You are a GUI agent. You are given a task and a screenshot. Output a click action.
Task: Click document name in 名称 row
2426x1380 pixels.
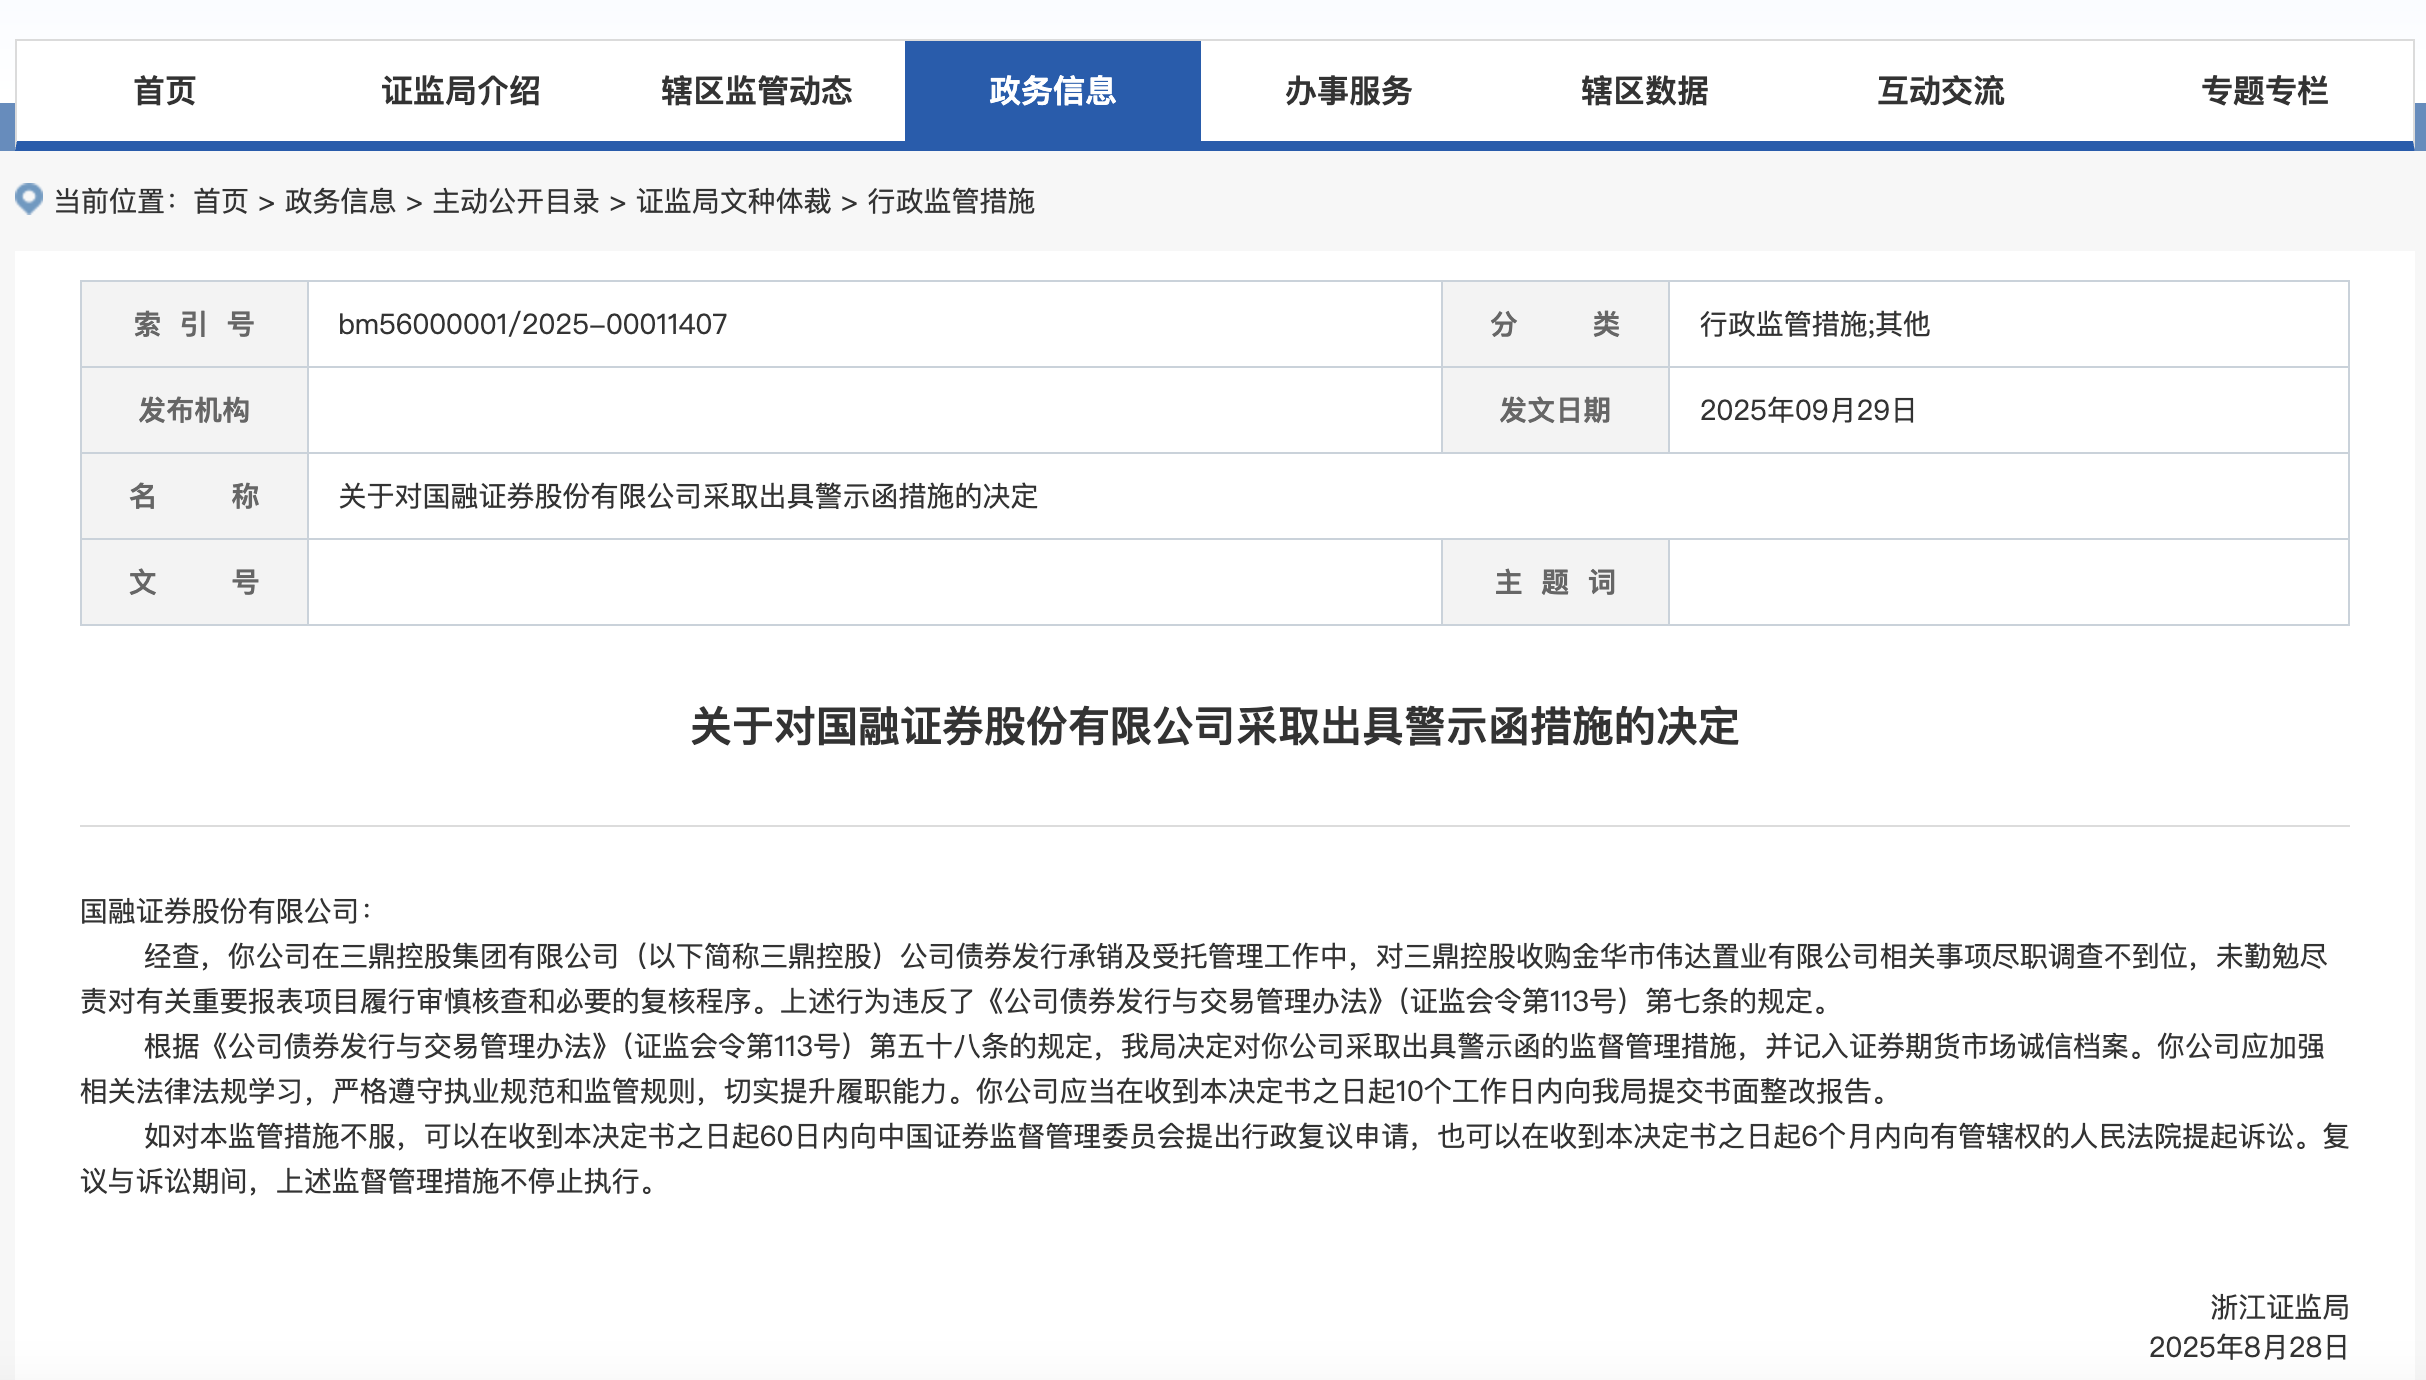click(x=688, y=496)
